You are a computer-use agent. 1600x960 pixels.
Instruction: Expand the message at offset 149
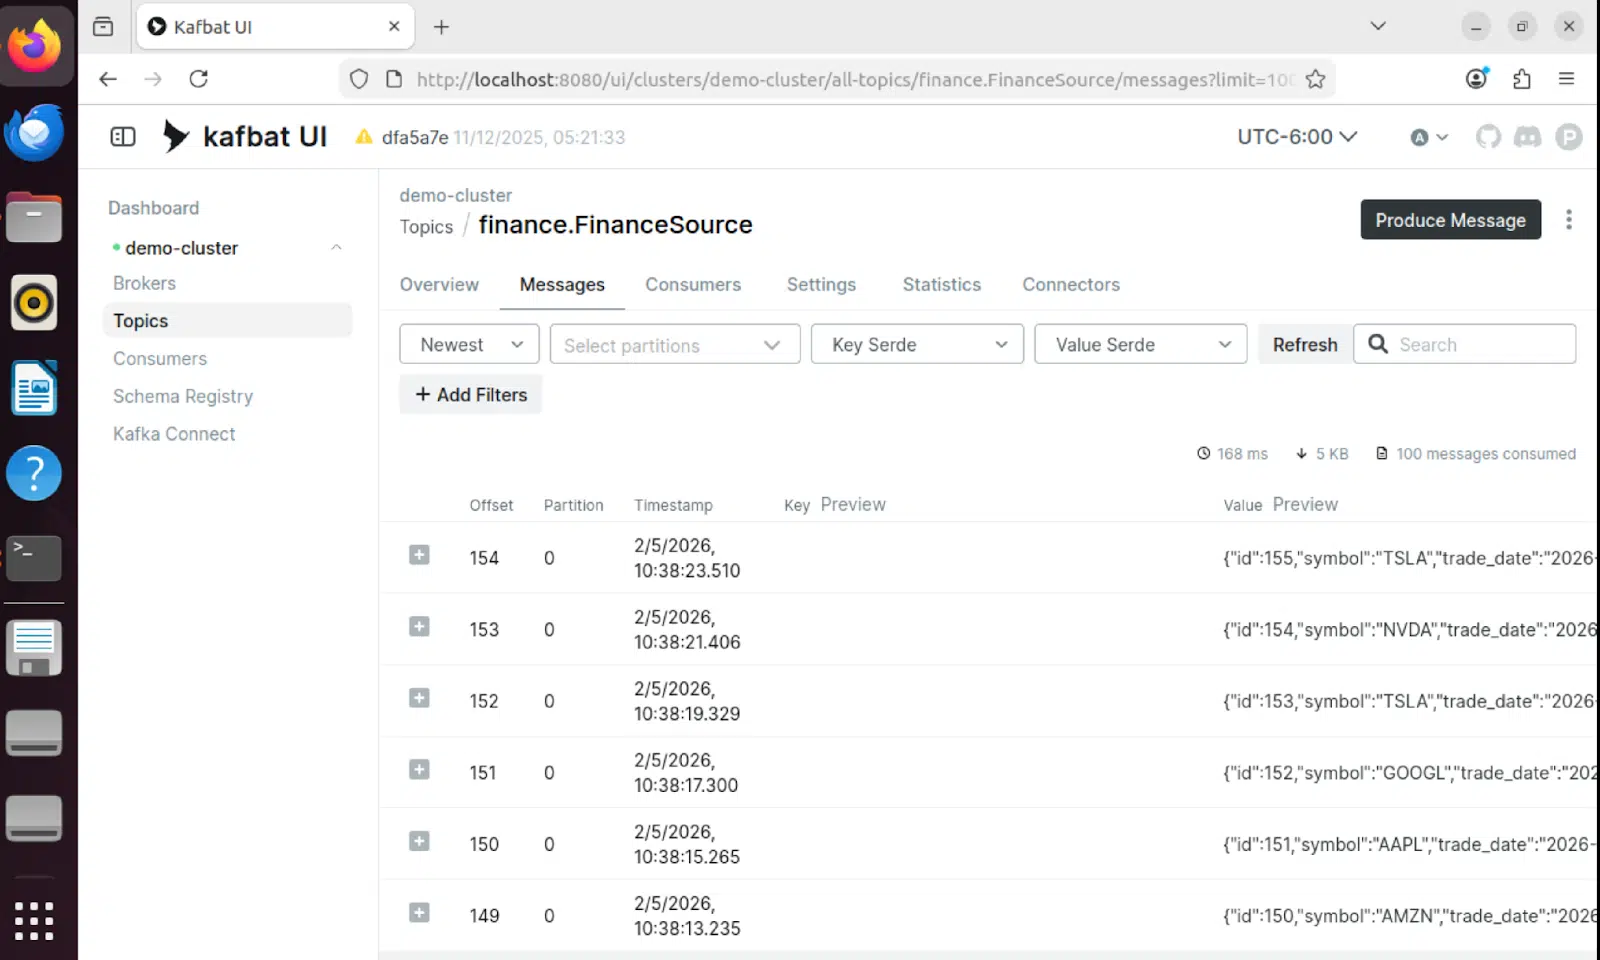click(x=419, y=912)
